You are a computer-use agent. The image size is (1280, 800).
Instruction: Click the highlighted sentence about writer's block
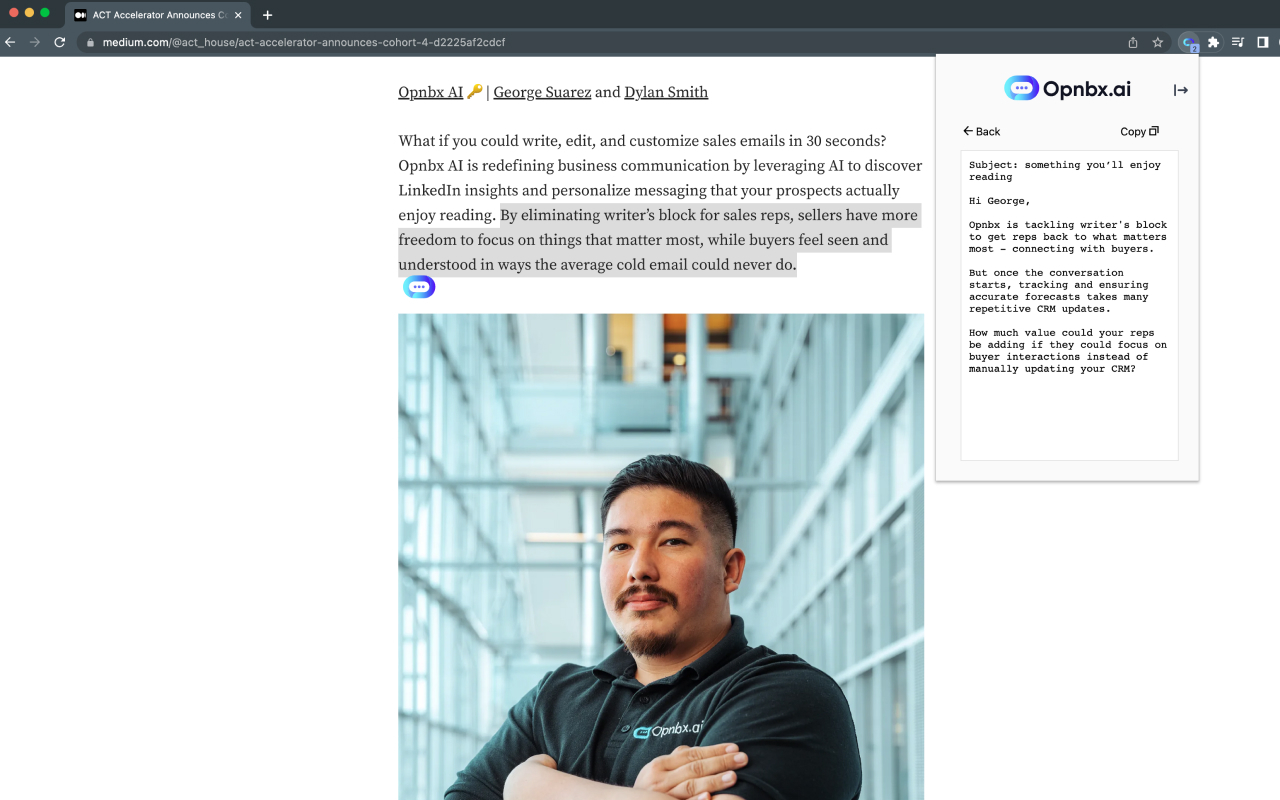pos(658,240)
